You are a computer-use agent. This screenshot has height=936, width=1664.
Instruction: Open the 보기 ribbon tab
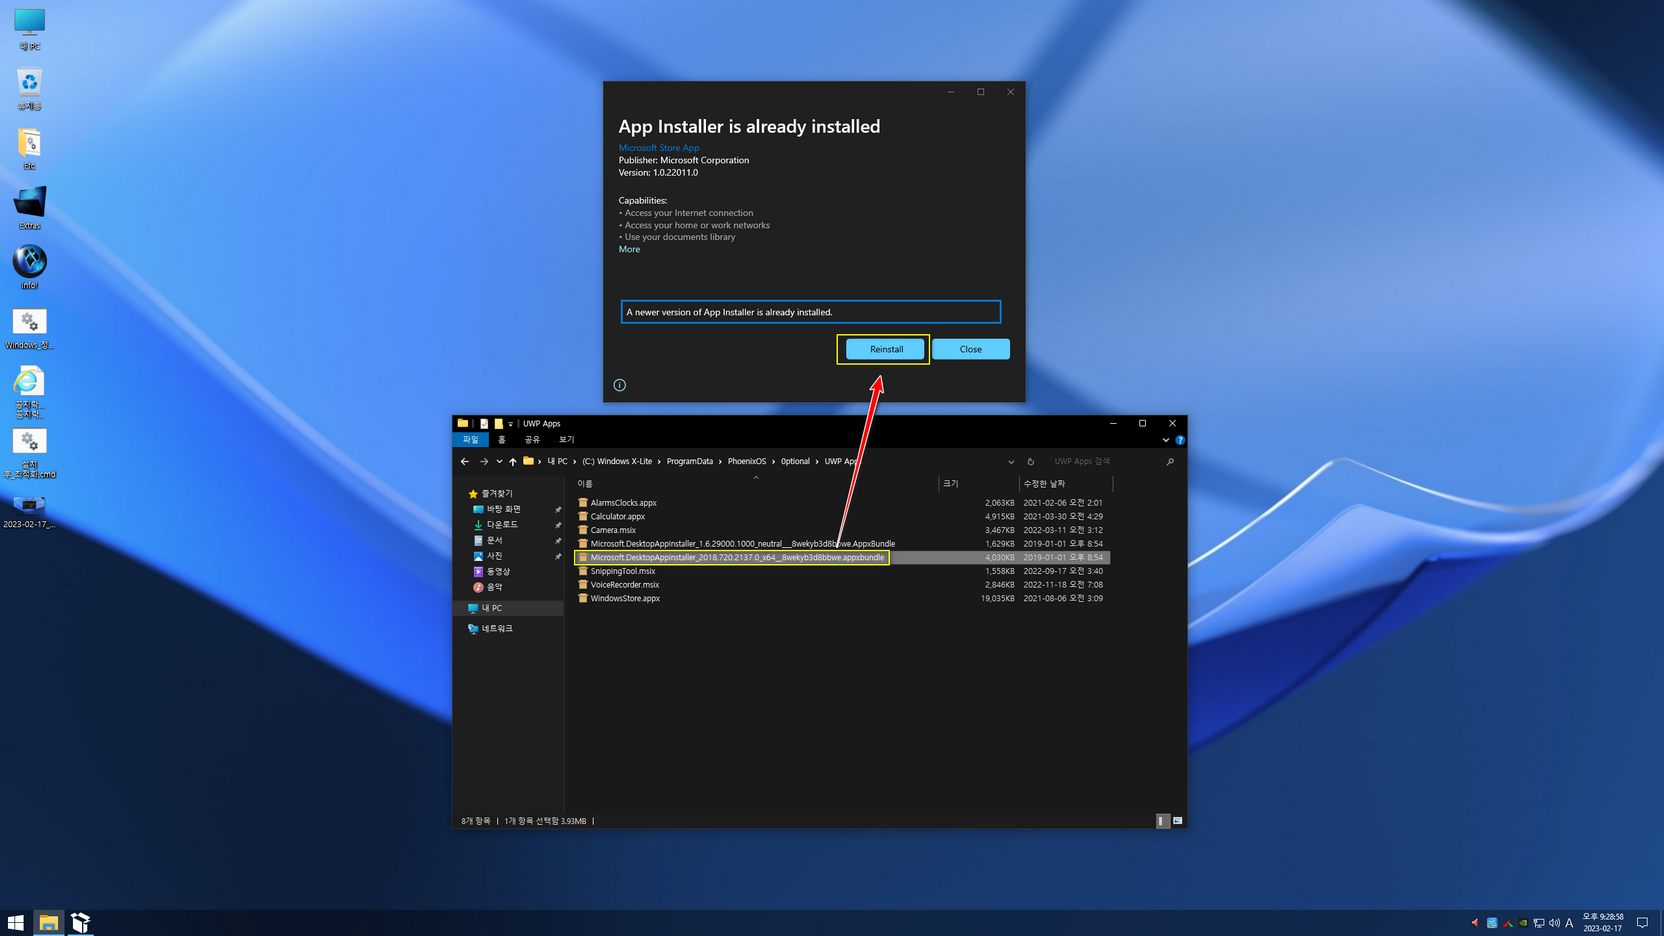click(x=566, y=440)
